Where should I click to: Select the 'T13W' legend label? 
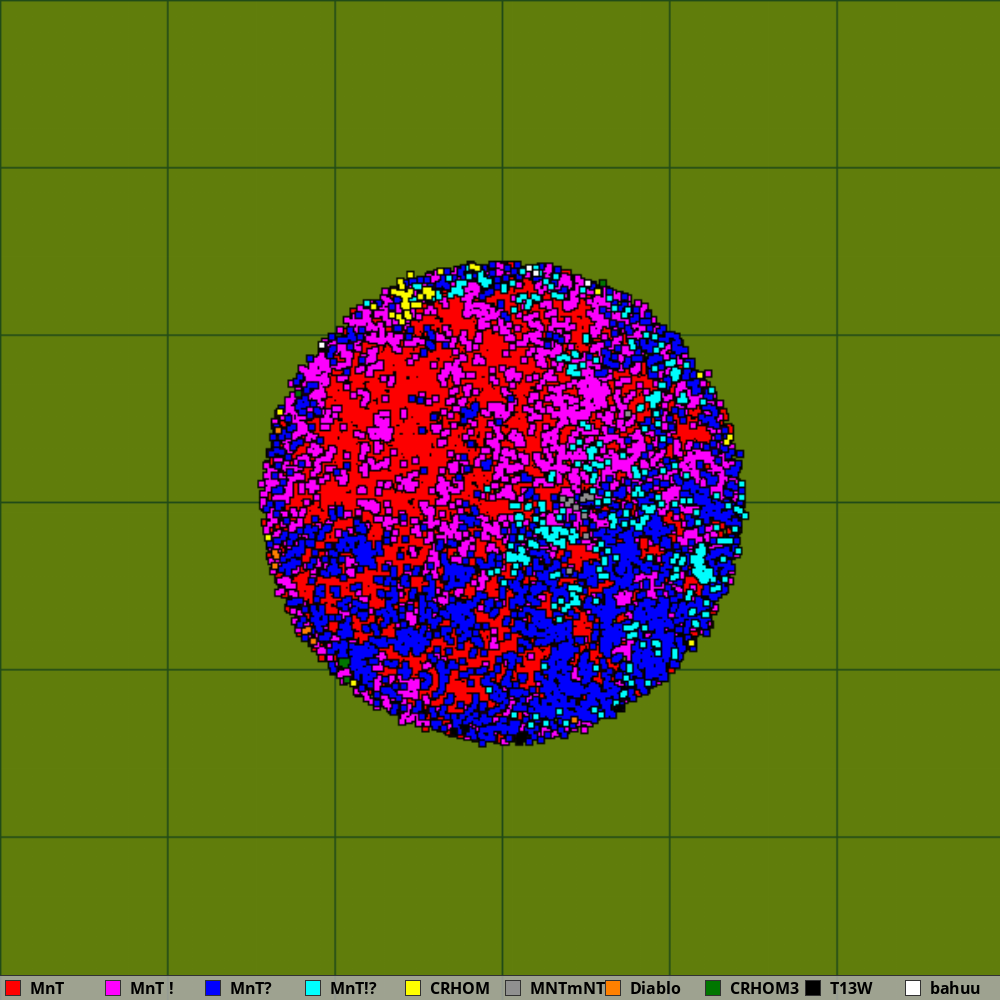[851, 988]
